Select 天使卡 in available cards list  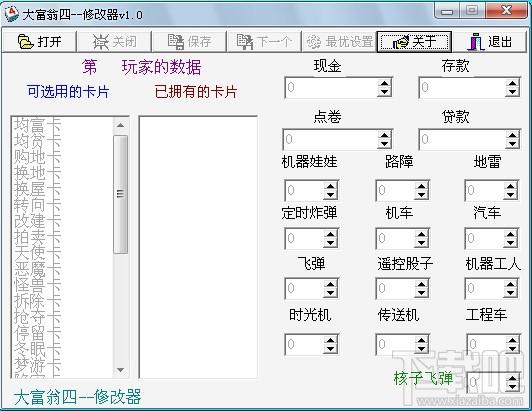pos(37,252)
